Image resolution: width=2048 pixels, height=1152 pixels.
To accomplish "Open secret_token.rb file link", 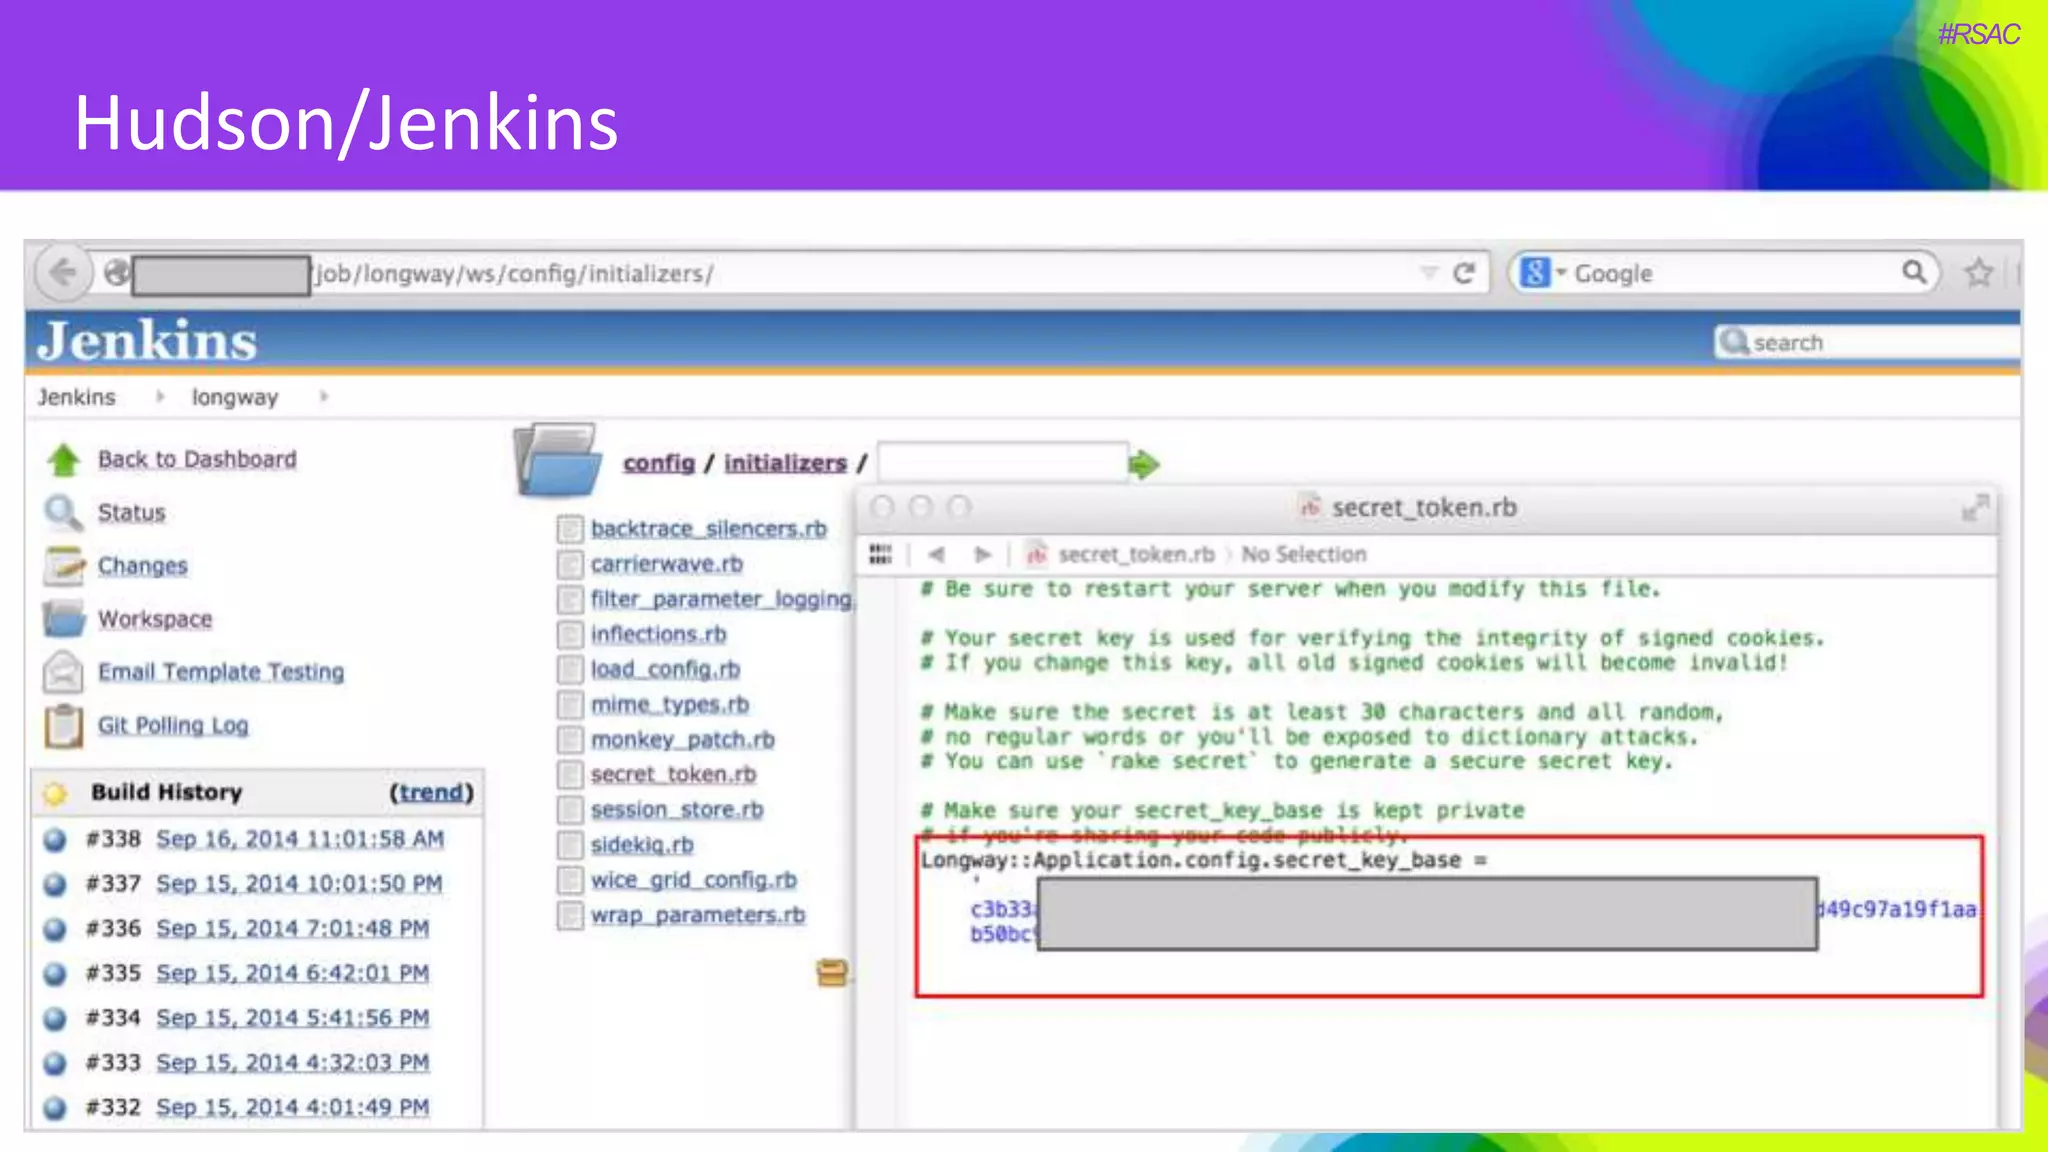I will point(673,774).
